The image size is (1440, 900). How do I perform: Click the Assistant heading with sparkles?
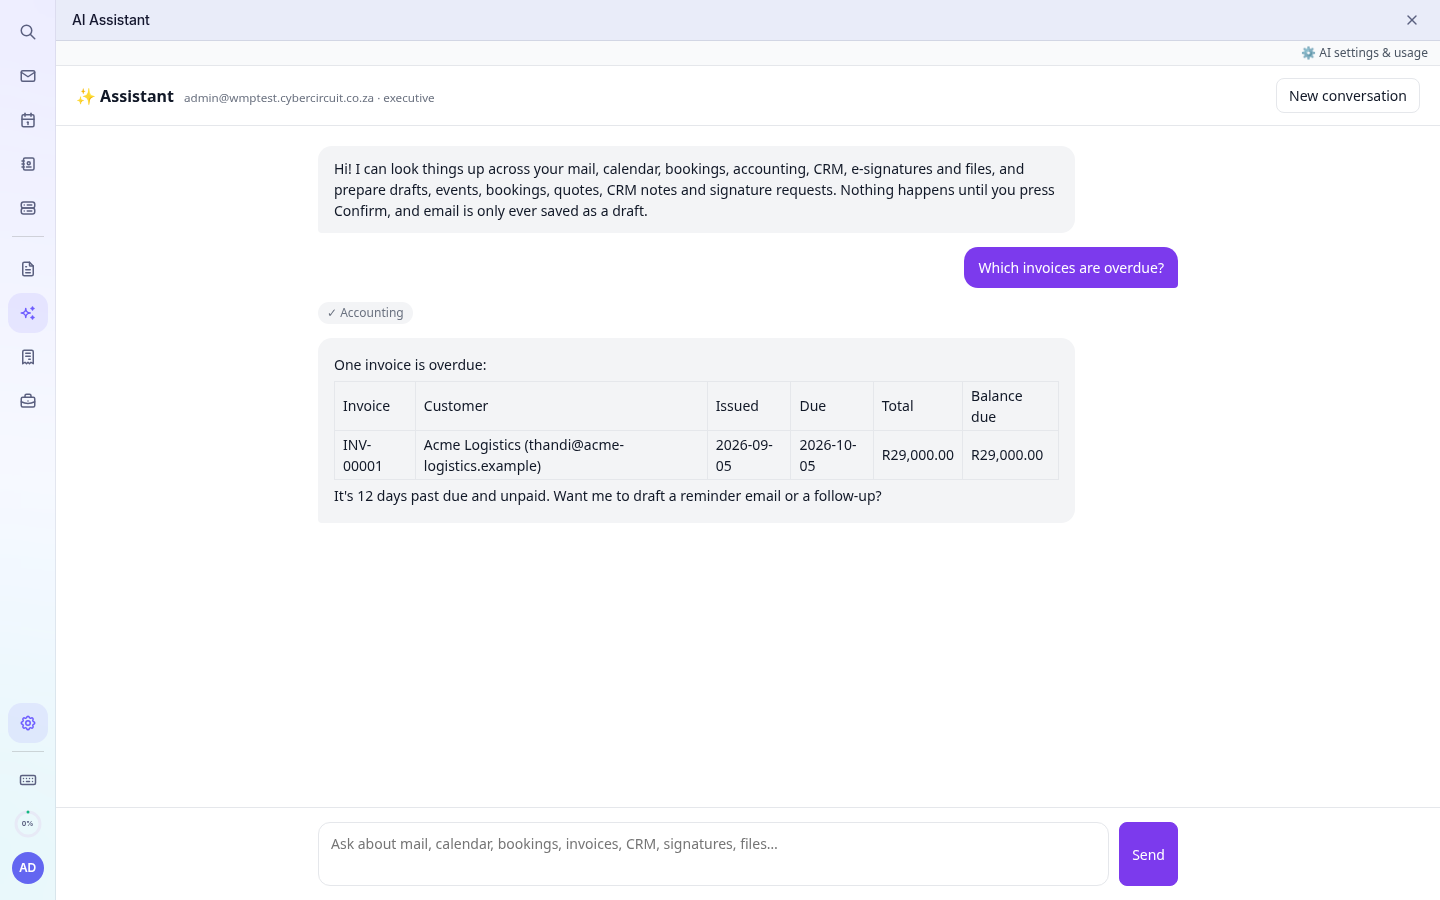tap(125, 96)
